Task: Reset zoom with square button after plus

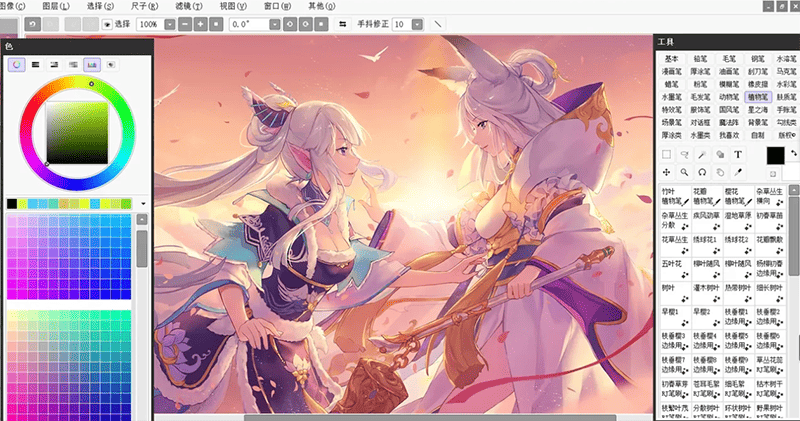Action: pyautogui.click(x=216, y=24)
